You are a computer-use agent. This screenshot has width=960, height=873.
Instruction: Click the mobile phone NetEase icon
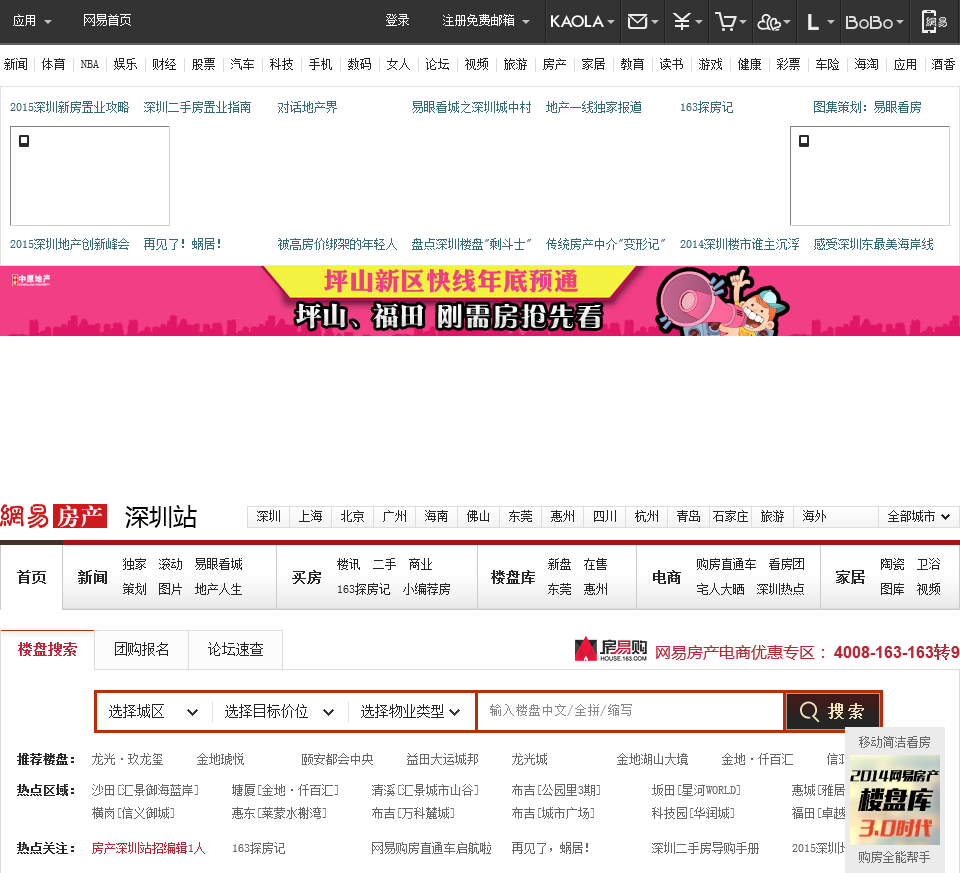pos(934,21)
